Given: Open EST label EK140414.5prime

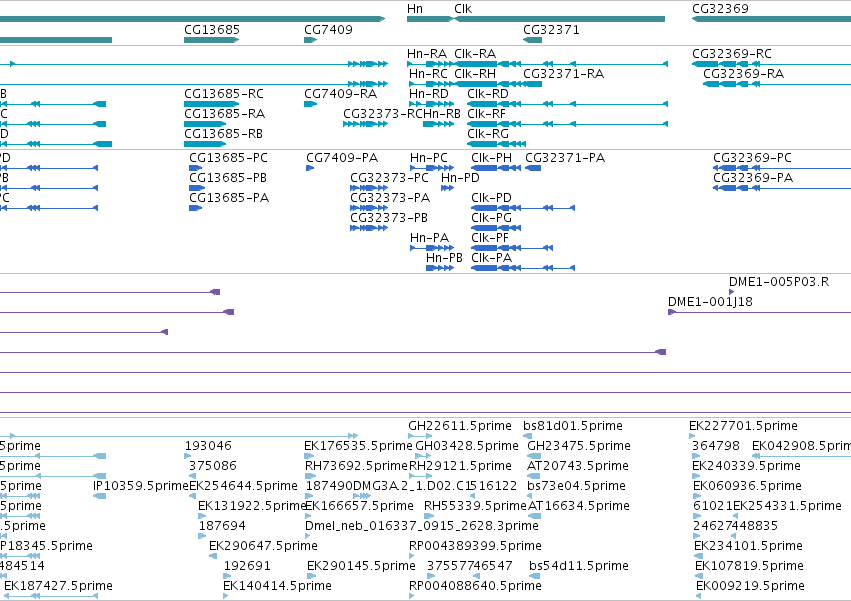Looking at the screenshot, I should (x=277, y=587).
